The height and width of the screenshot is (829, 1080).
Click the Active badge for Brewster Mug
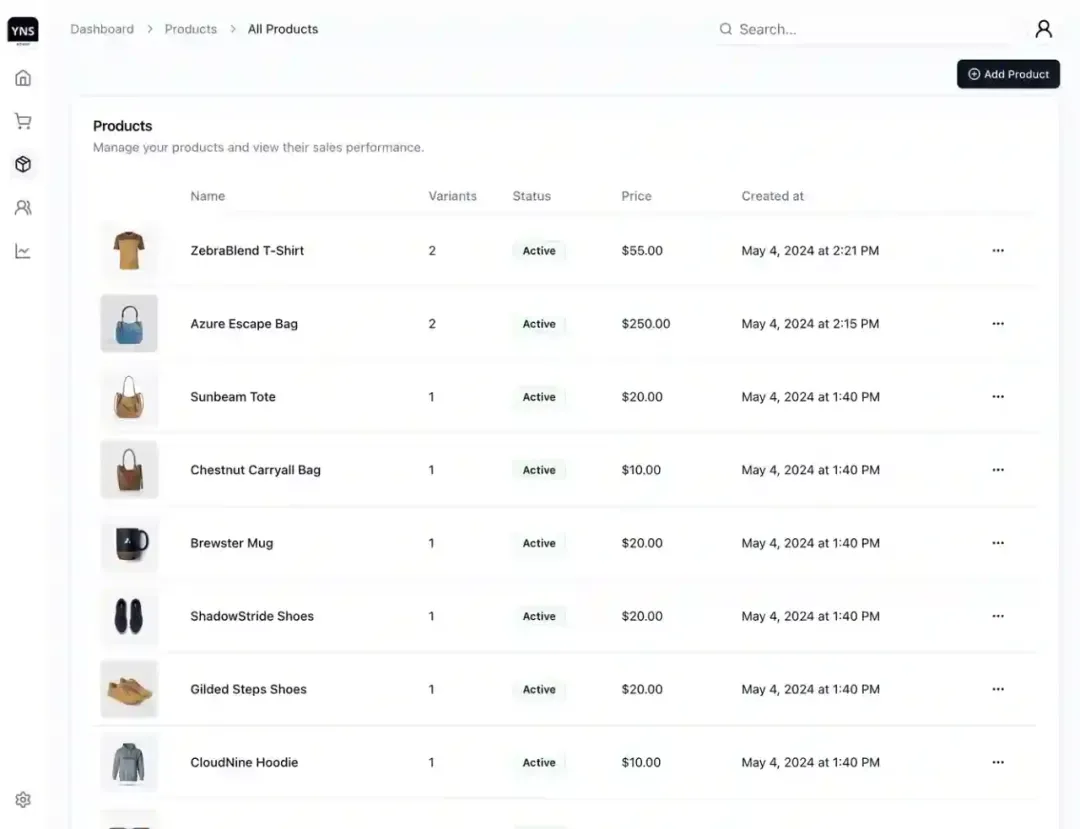[x=539, y=543]
